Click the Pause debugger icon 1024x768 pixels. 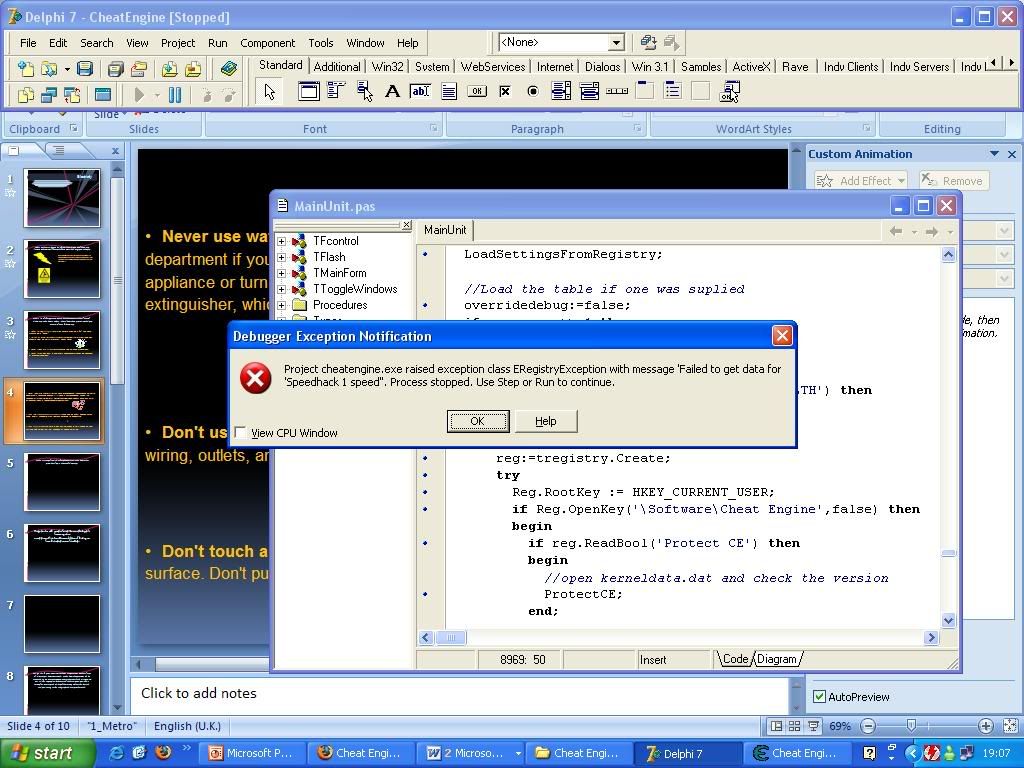[x=175, y=95]
